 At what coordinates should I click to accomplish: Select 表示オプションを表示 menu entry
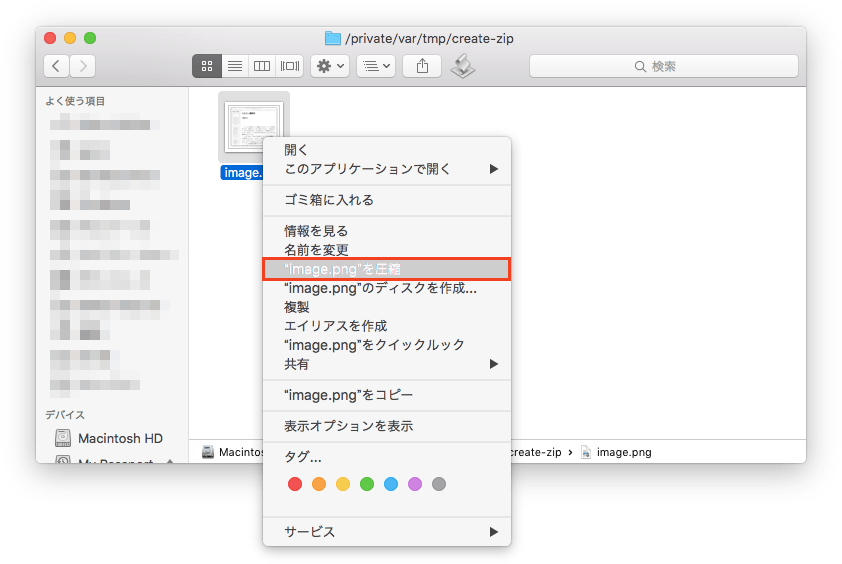(387, 426)
